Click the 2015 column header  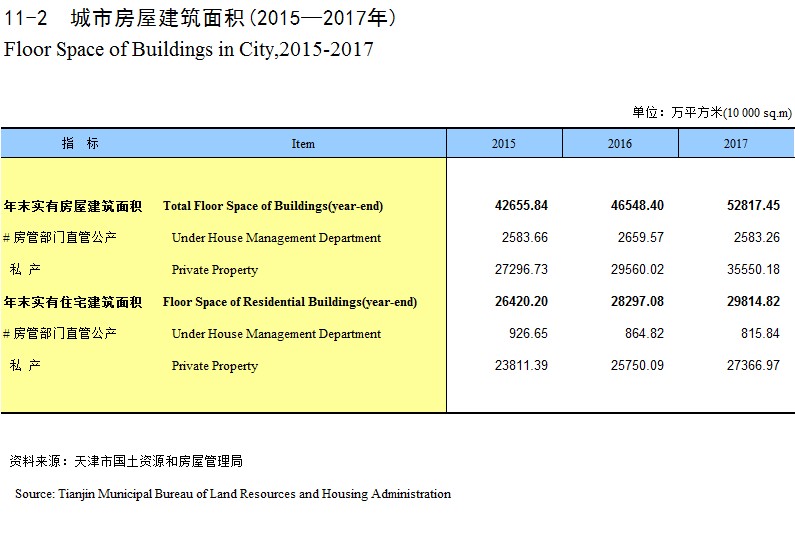(503, 143)
